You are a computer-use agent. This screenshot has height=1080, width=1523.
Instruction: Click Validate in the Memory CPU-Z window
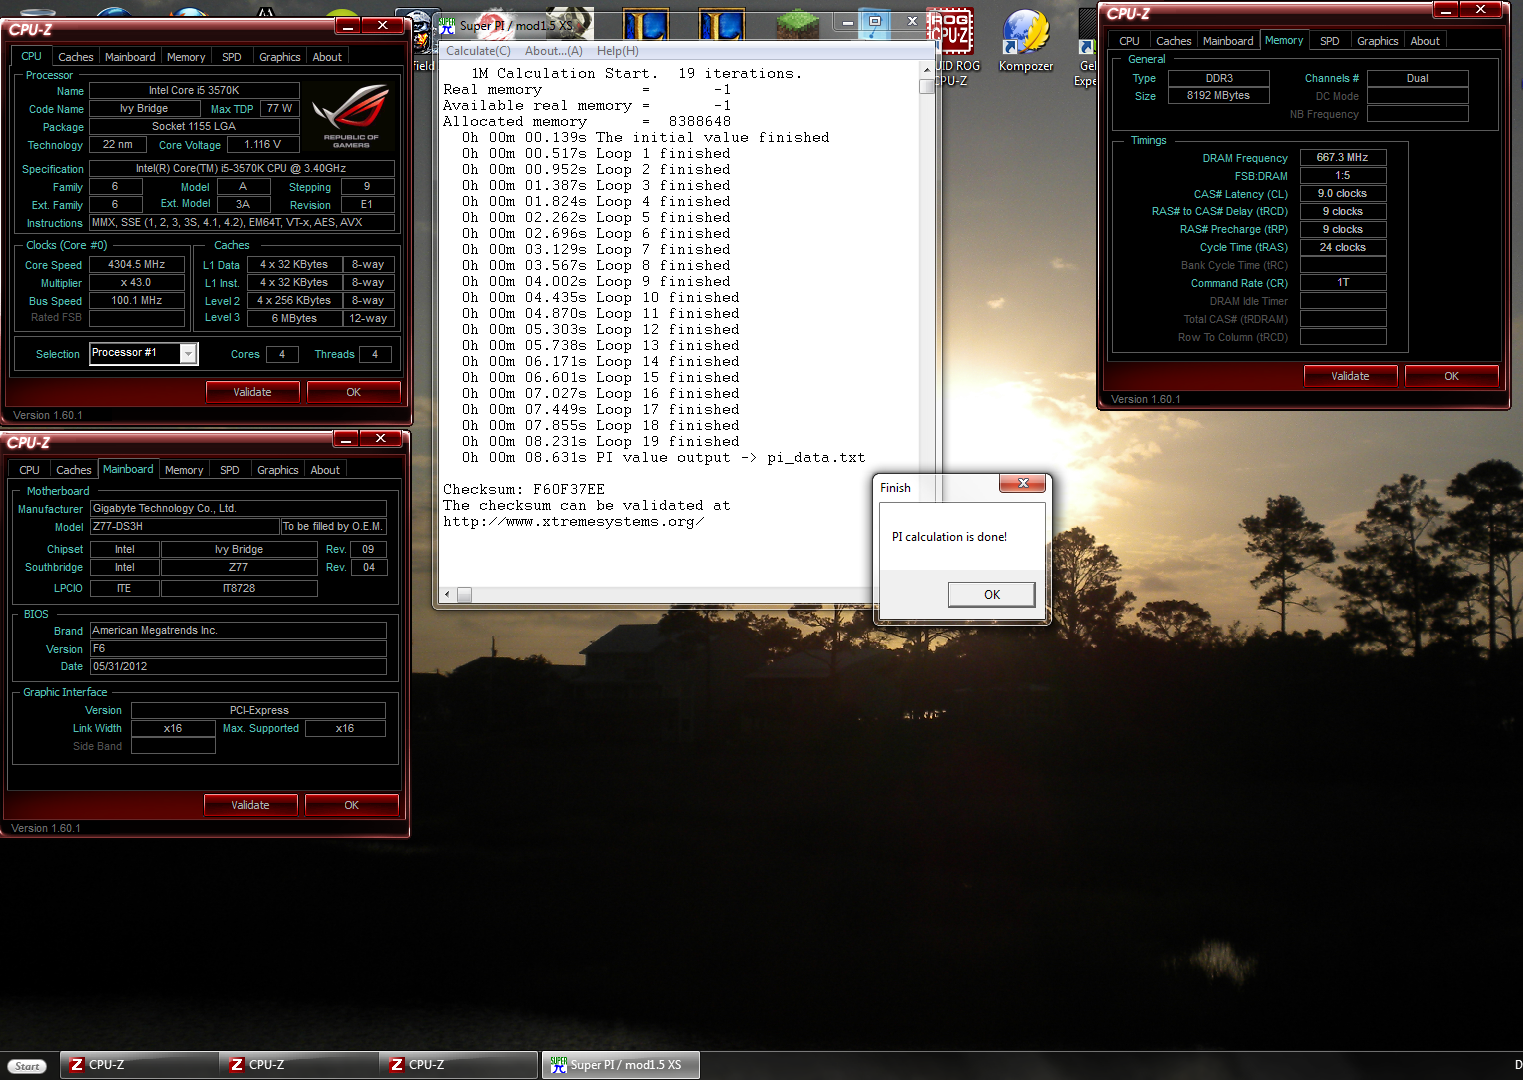point(1350,376)
